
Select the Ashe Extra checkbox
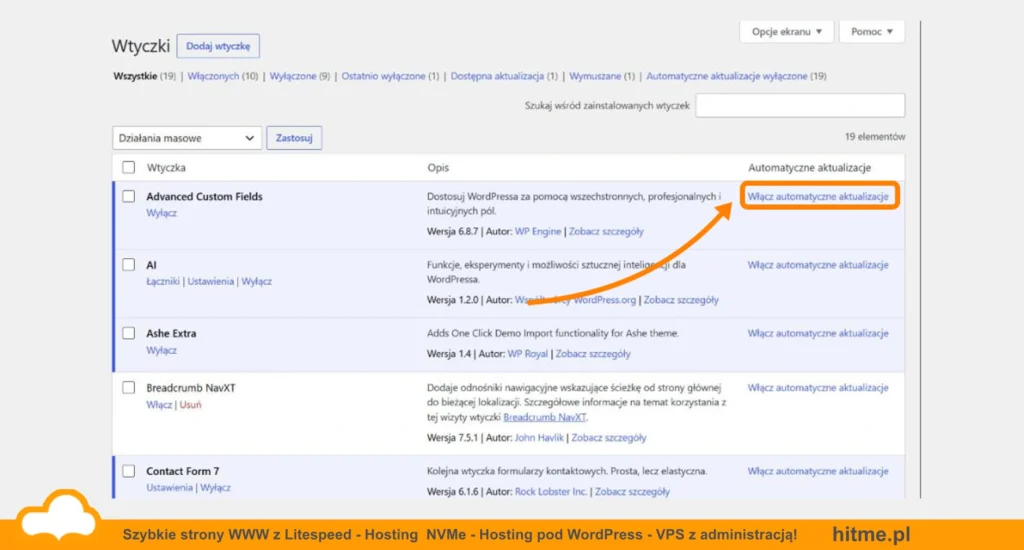point(129,333)
